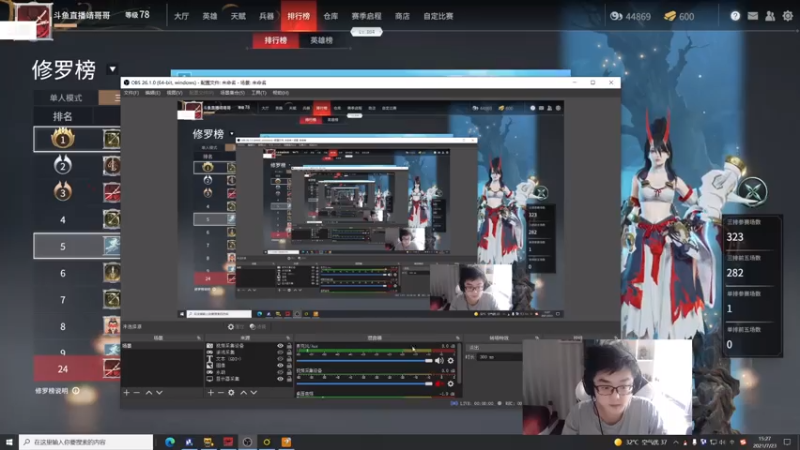Pop out the OBS Scene Transitions dock panel

click(x=536, y=338)
